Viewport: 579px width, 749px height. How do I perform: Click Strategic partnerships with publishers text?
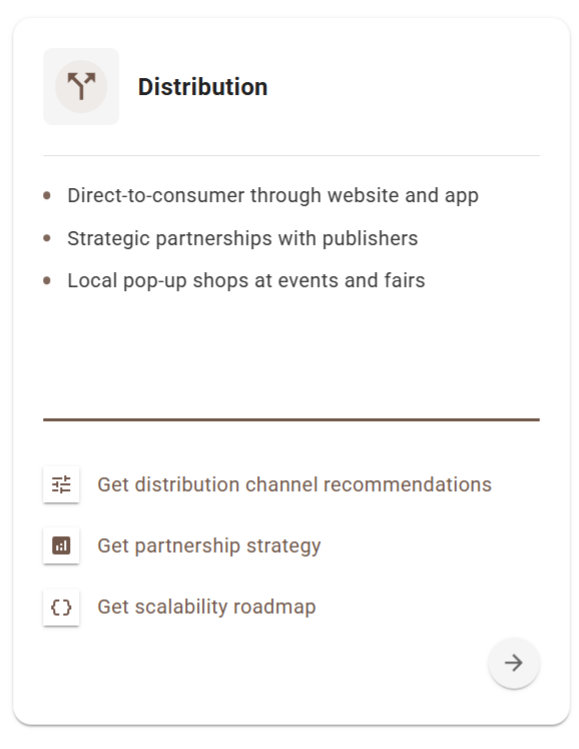tap(243, 238)
